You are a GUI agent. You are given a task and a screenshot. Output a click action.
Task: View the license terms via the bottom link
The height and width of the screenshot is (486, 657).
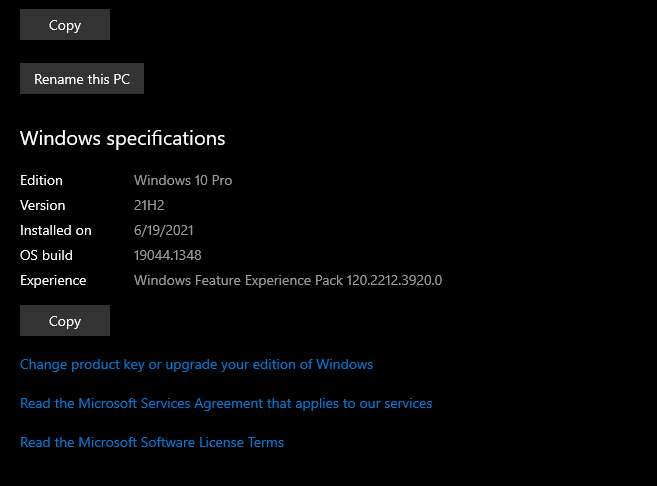(152, 442)
